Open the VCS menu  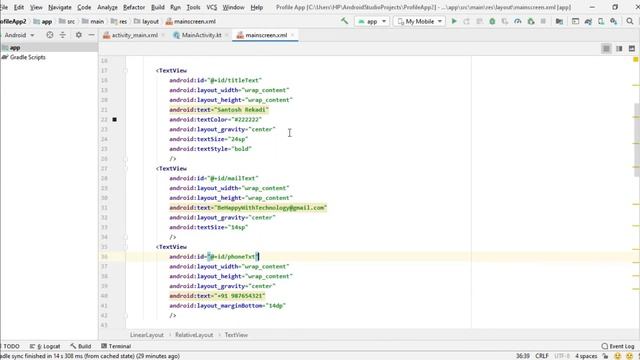tap(211, 7)
